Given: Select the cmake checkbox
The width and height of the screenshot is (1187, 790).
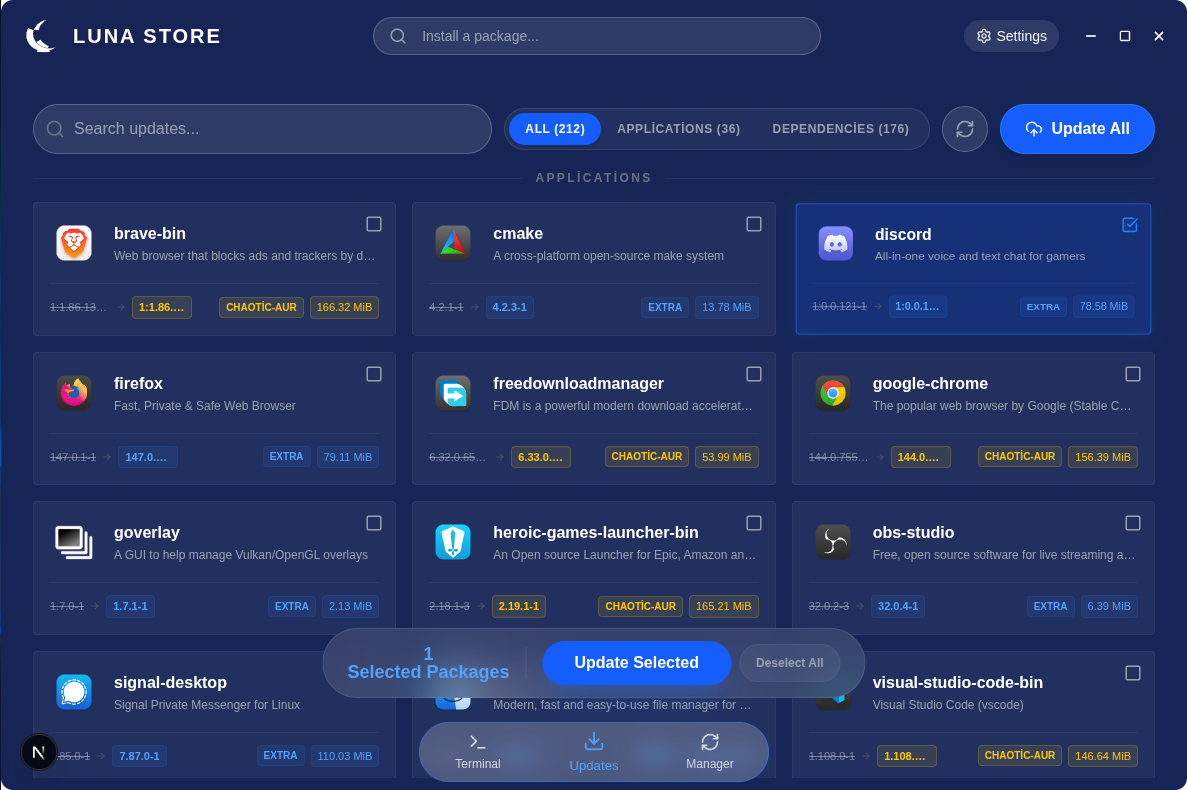Looking at the screenshot, I should [x=754, y=224].
